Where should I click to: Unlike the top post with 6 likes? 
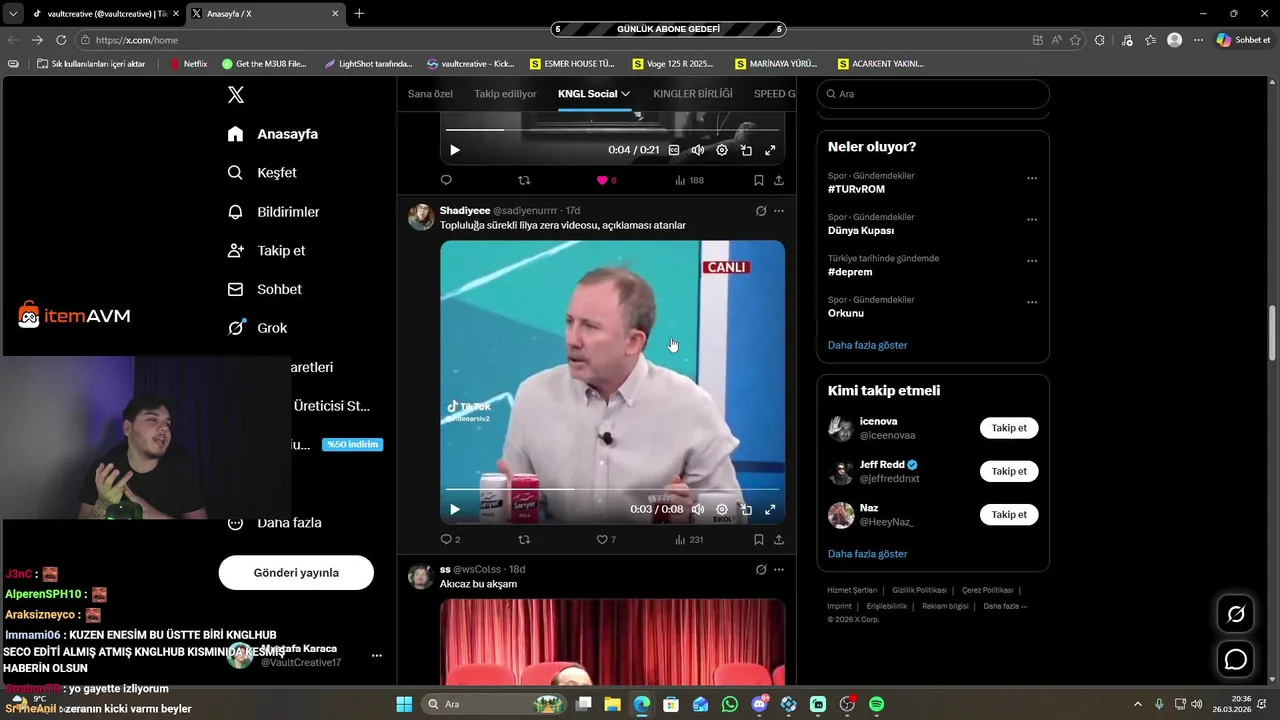click(x=606, y=180)
